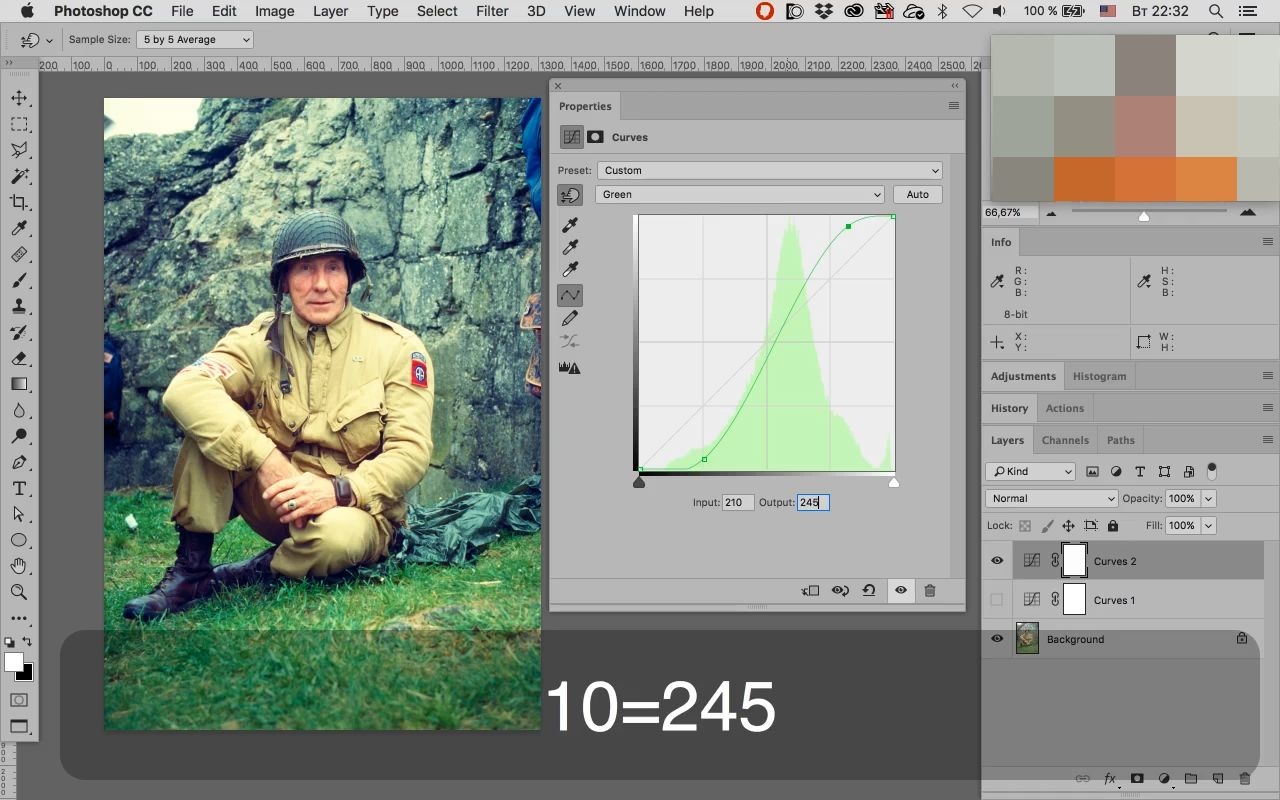Open the Preset dropdown set to Custom
This screenshot has width=1280, height=800.
point(769,170)
